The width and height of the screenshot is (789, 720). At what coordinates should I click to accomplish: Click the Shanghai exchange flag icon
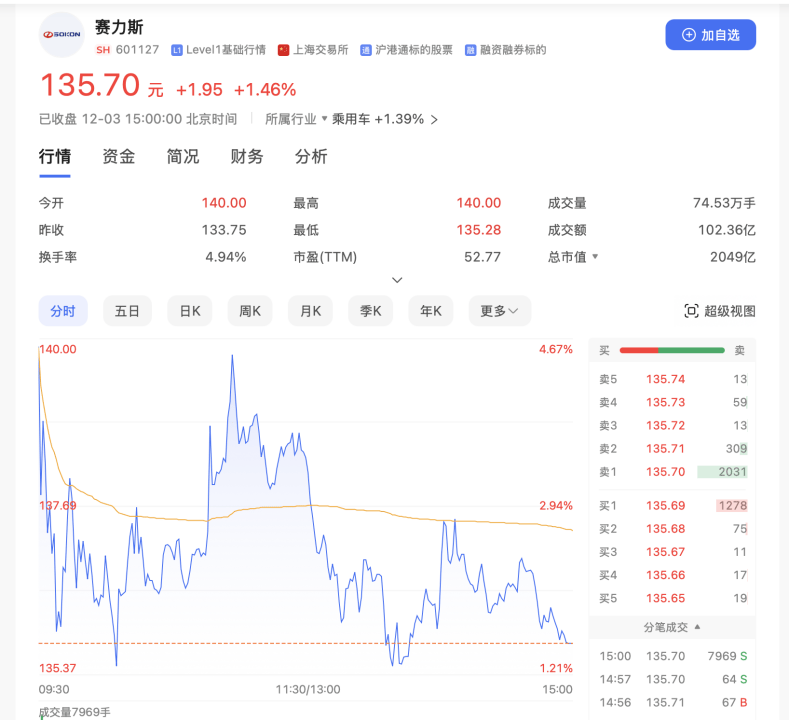[283, 50]
